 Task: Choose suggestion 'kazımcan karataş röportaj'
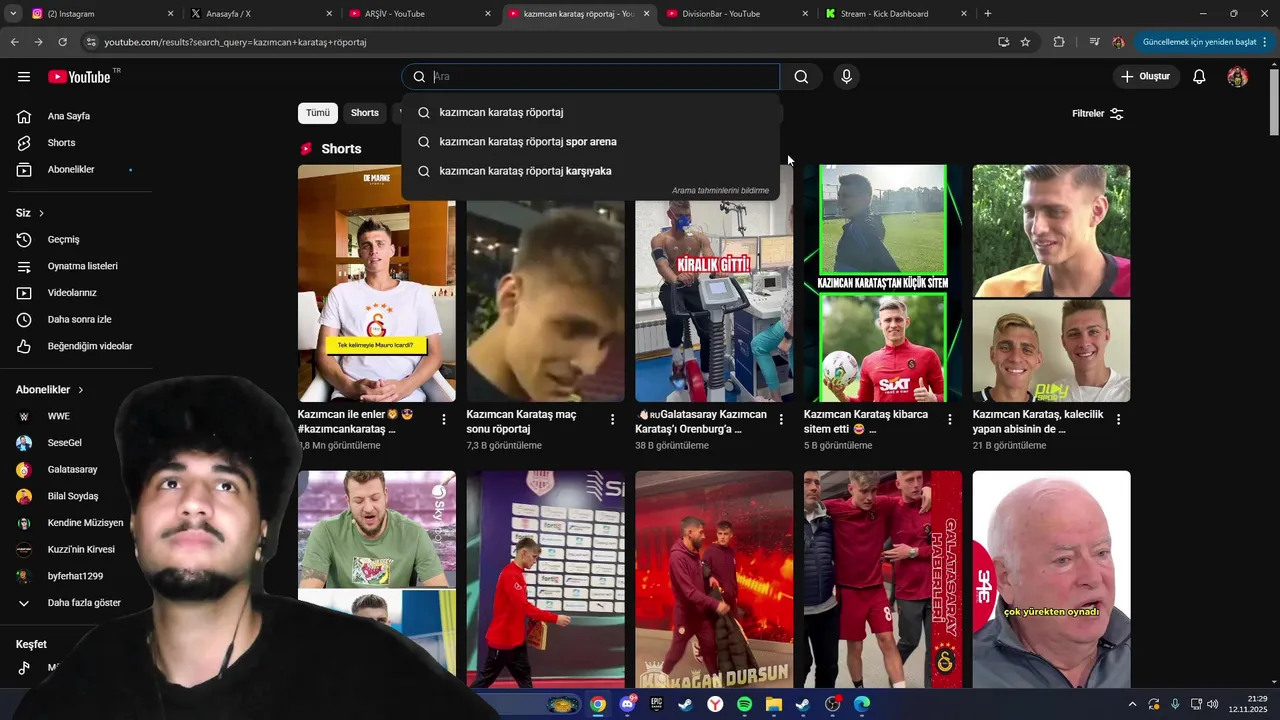tap(590, 113)
